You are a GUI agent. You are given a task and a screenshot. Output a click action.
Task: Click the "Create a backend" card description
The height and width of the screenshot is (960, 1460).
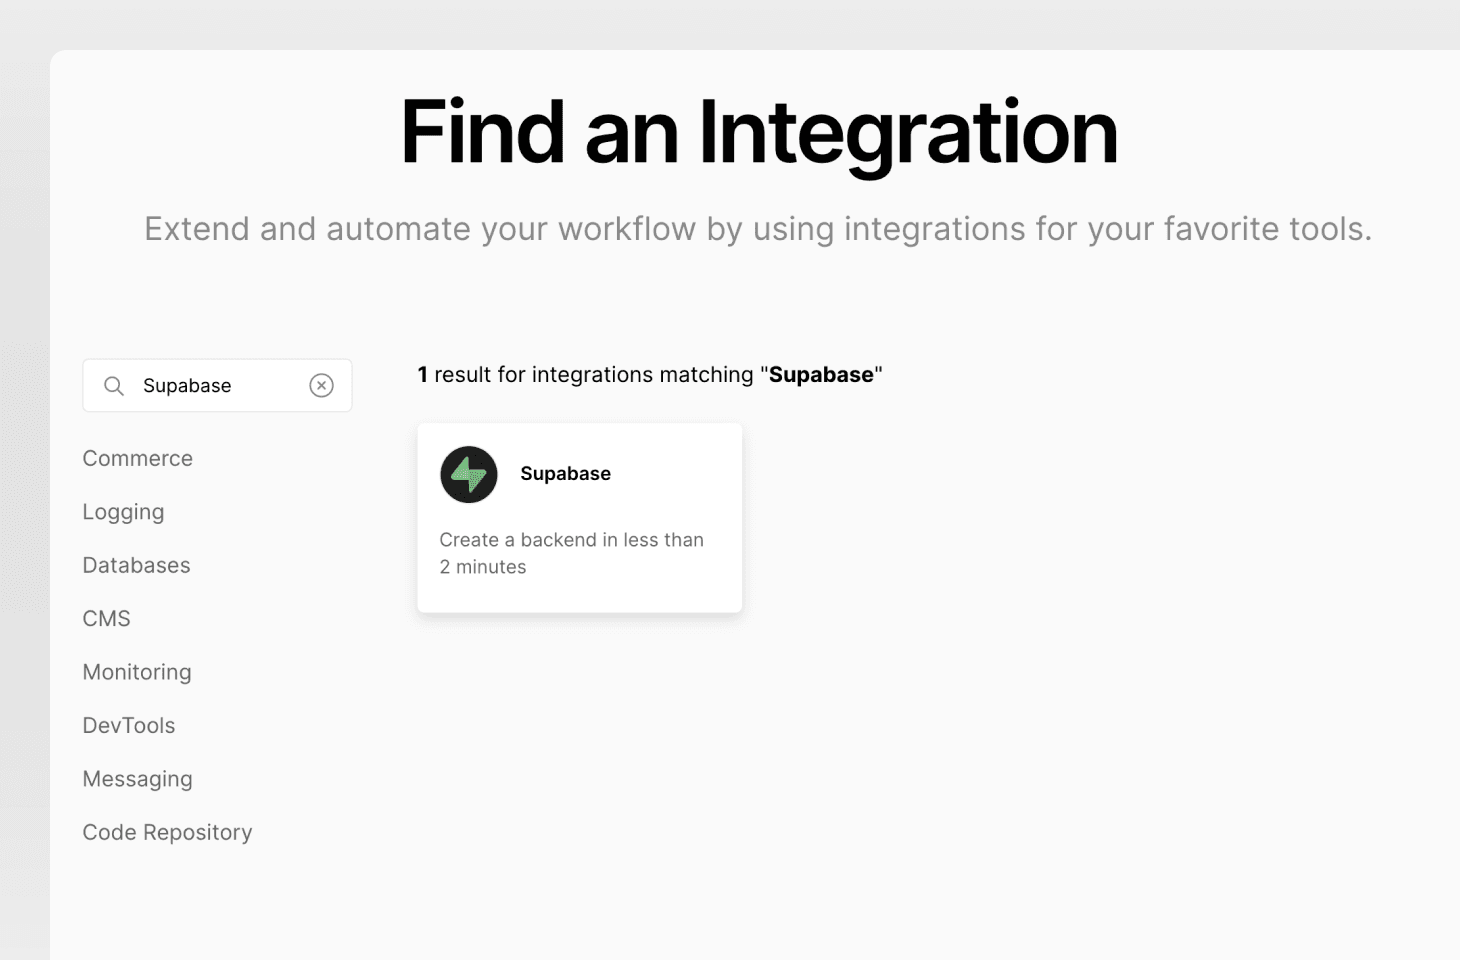tap(571, 553)
